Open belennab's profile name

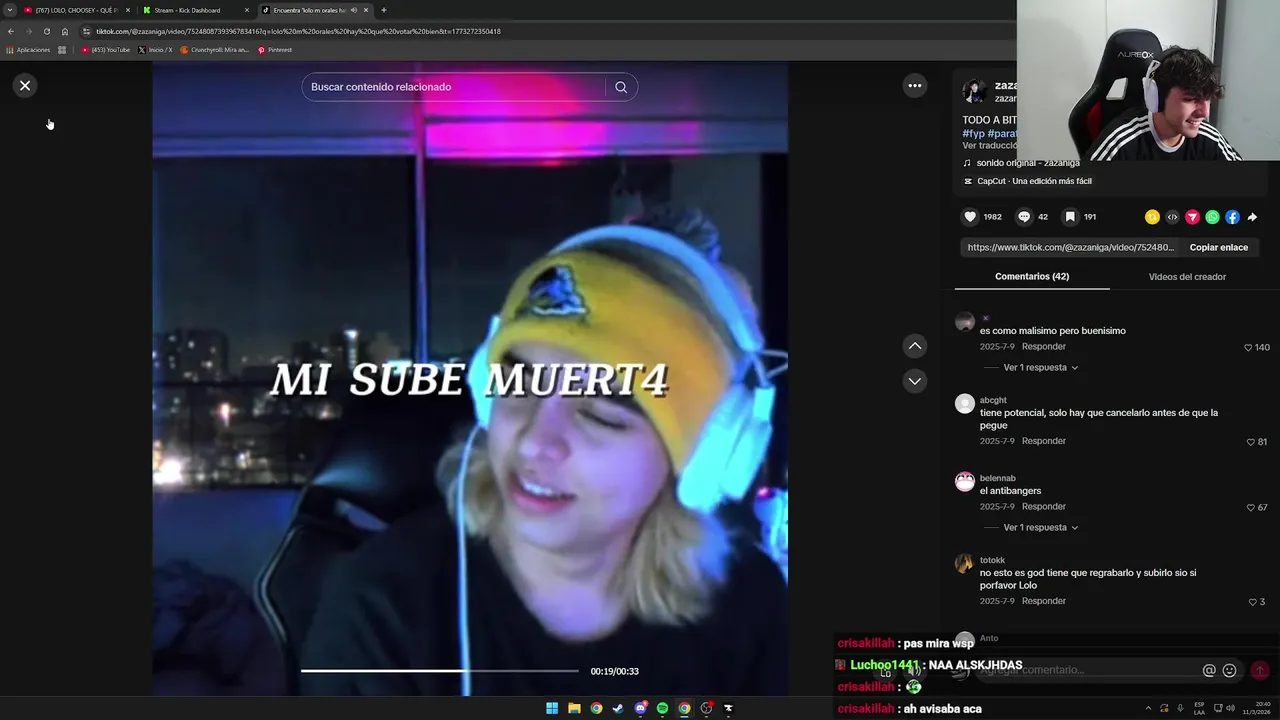(997, 478)
